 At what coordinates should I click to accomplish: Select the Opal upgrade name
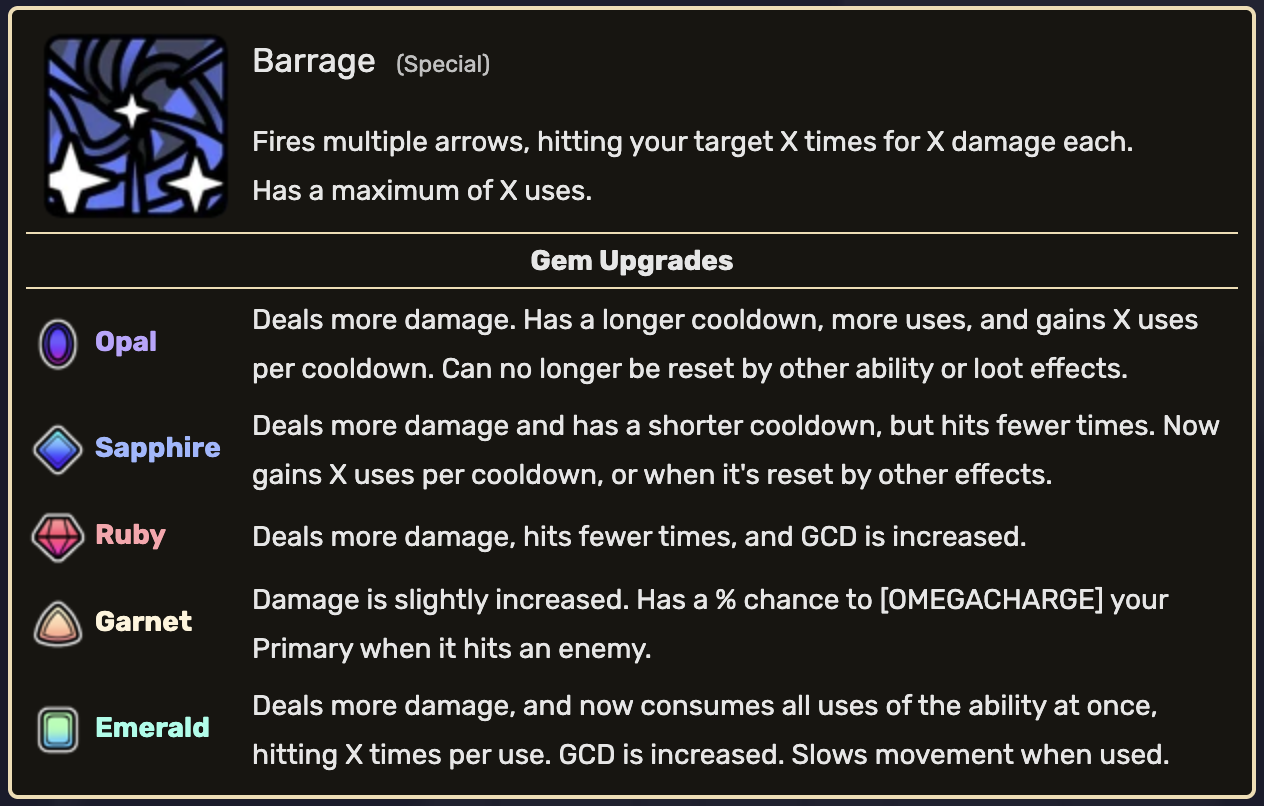[126, 342]
